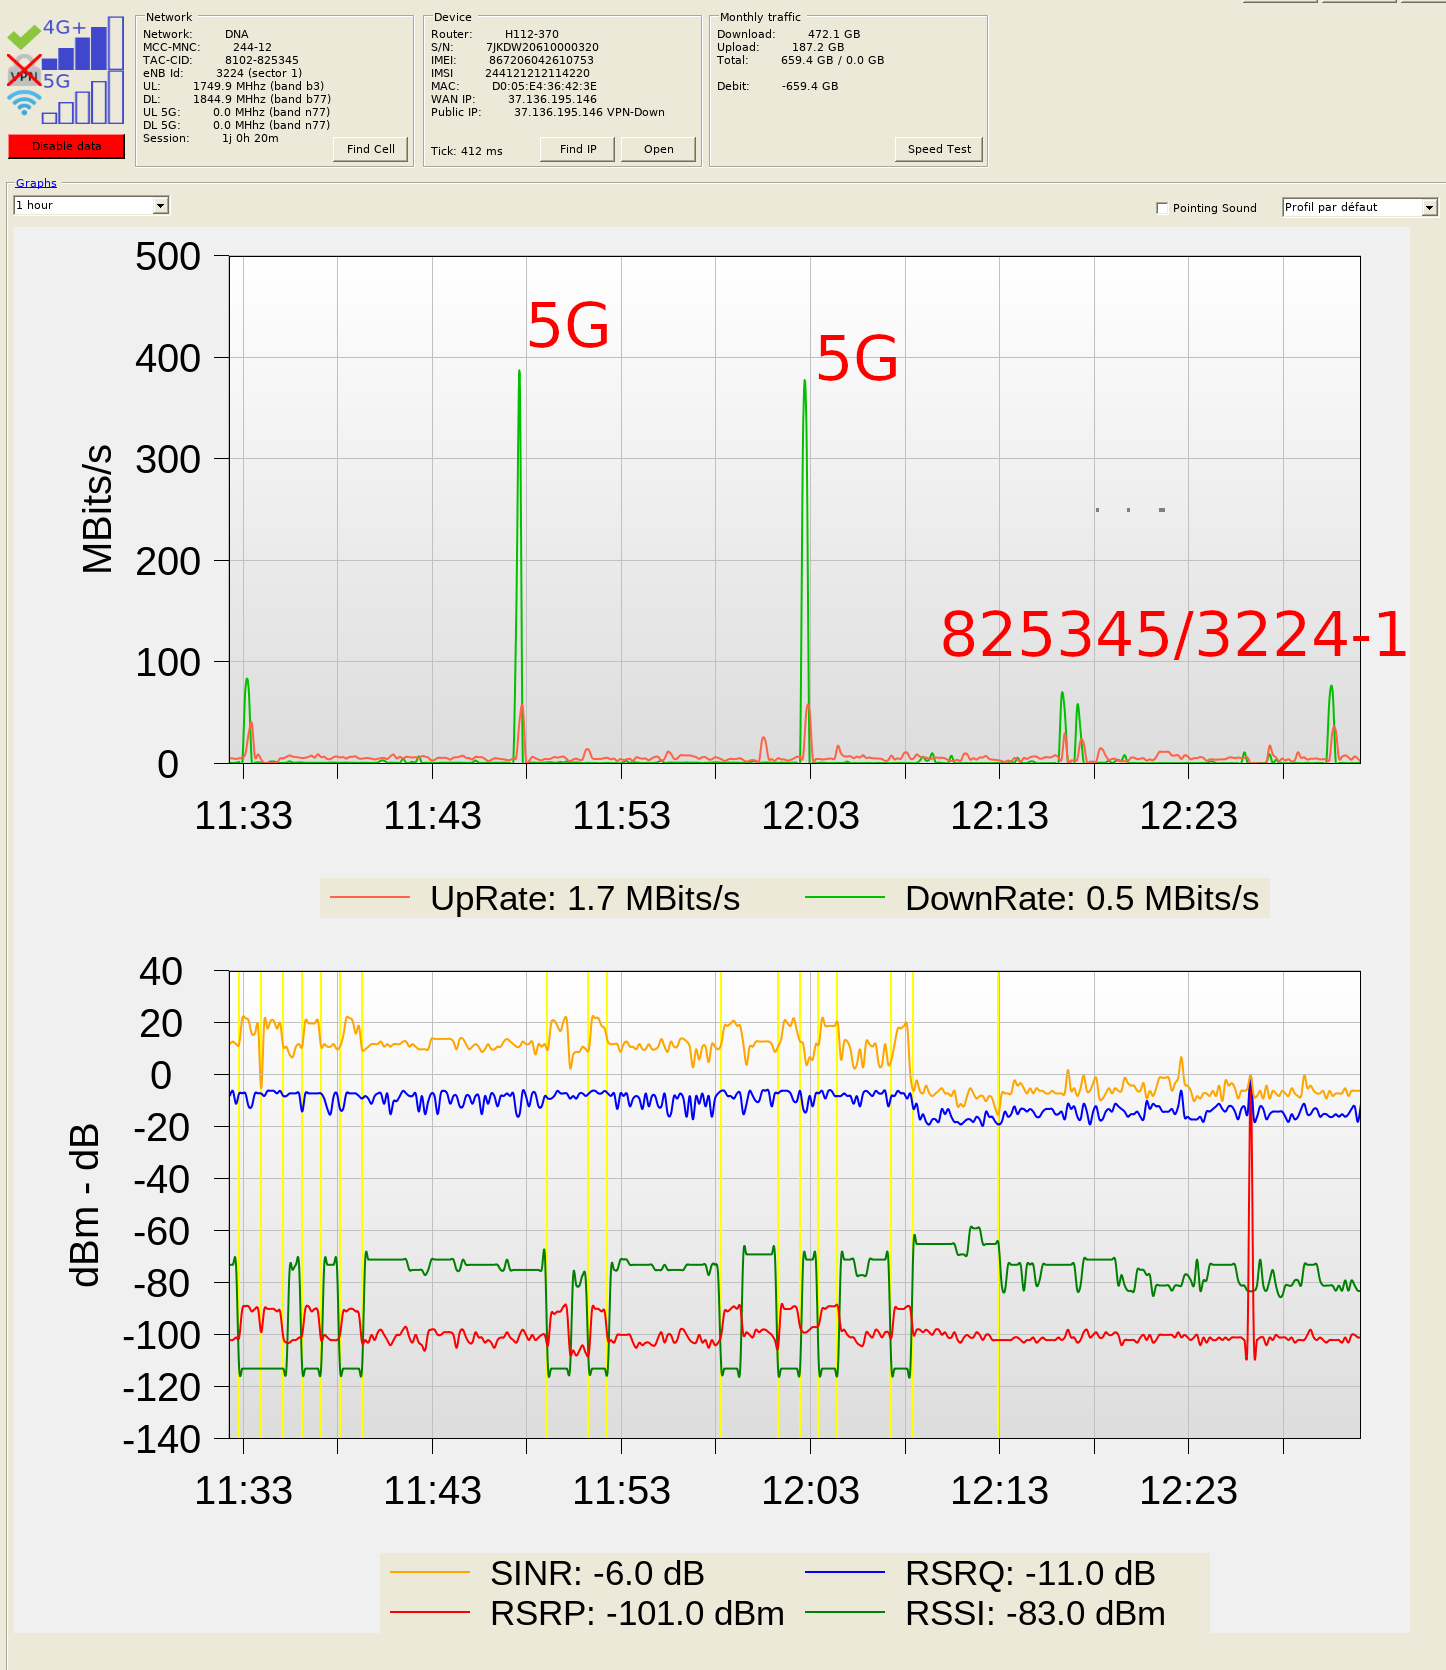This screenshot has width=1446, height=1670.
Task: Click the Graphs link
Action: [x=36, y=183]
